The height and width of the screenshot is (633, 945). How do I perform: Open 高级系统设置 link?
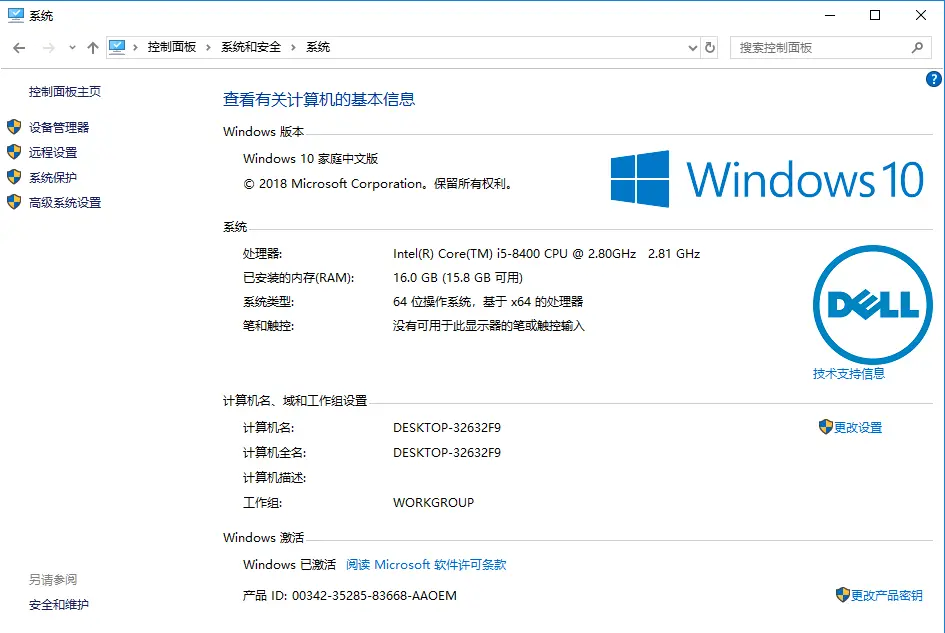click(x=65, y=203)
